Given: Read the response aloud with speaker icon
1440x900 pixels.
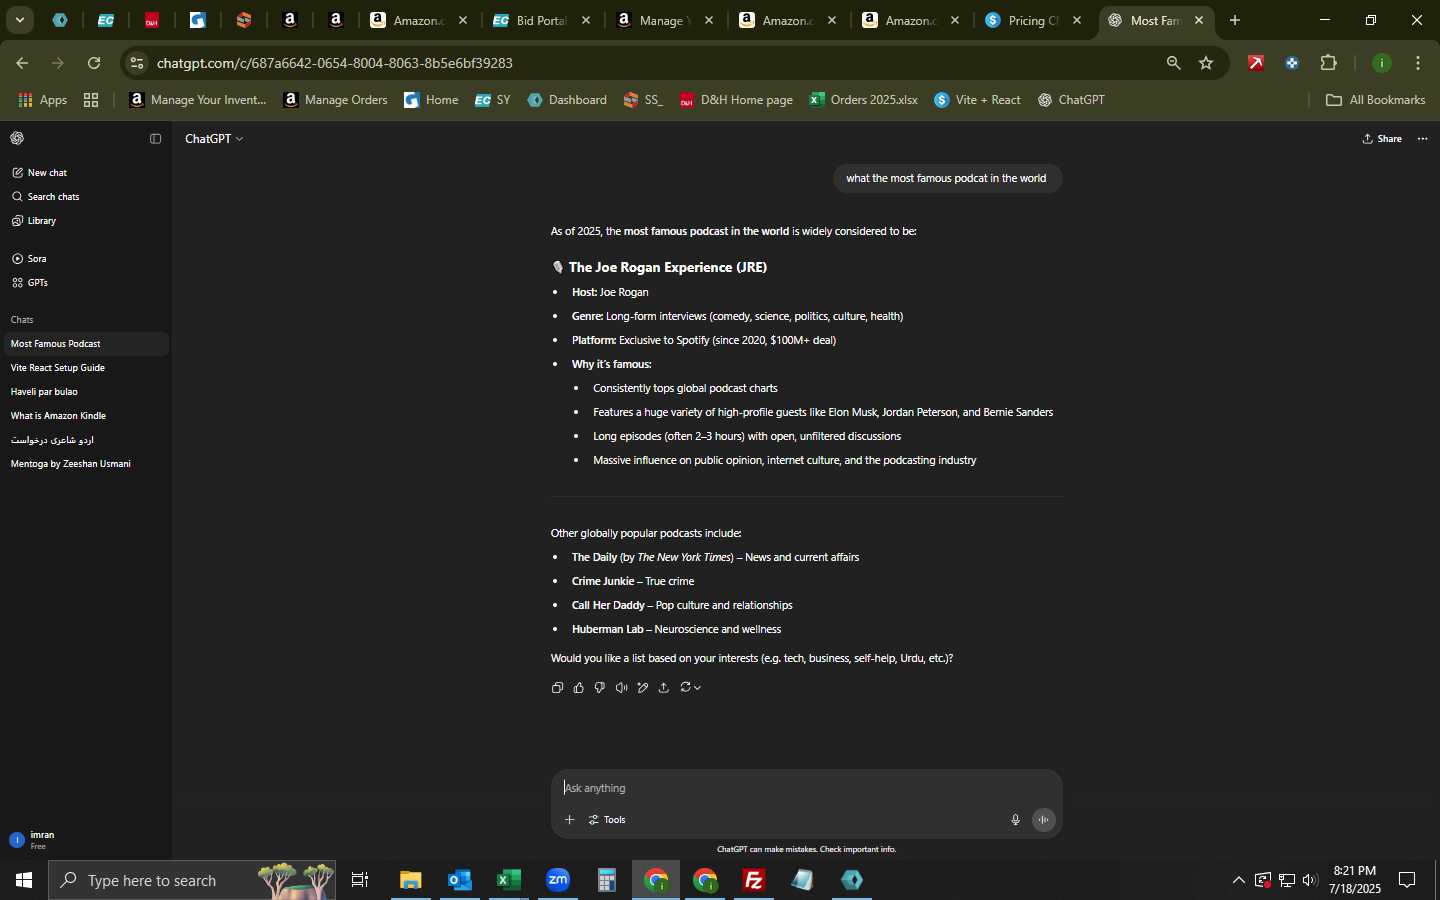Looking at the screenshot, I should point(622,688).
